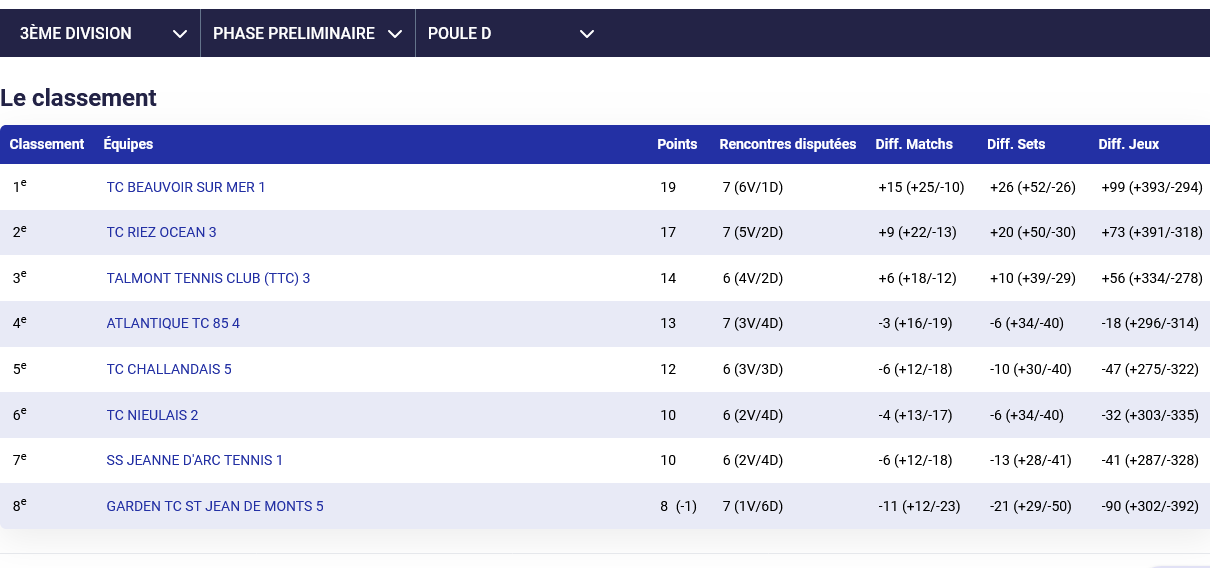The image size is (1210, 568).
Task: Click the Points column header
Action: [677, 144]
